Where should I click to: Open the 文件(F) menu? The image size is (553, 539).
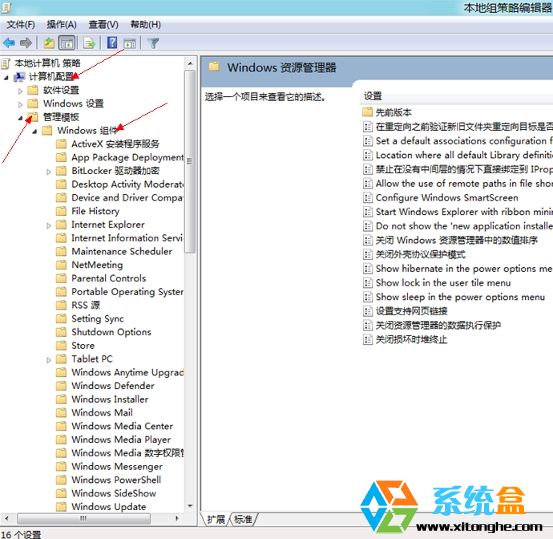pos(21,25)
